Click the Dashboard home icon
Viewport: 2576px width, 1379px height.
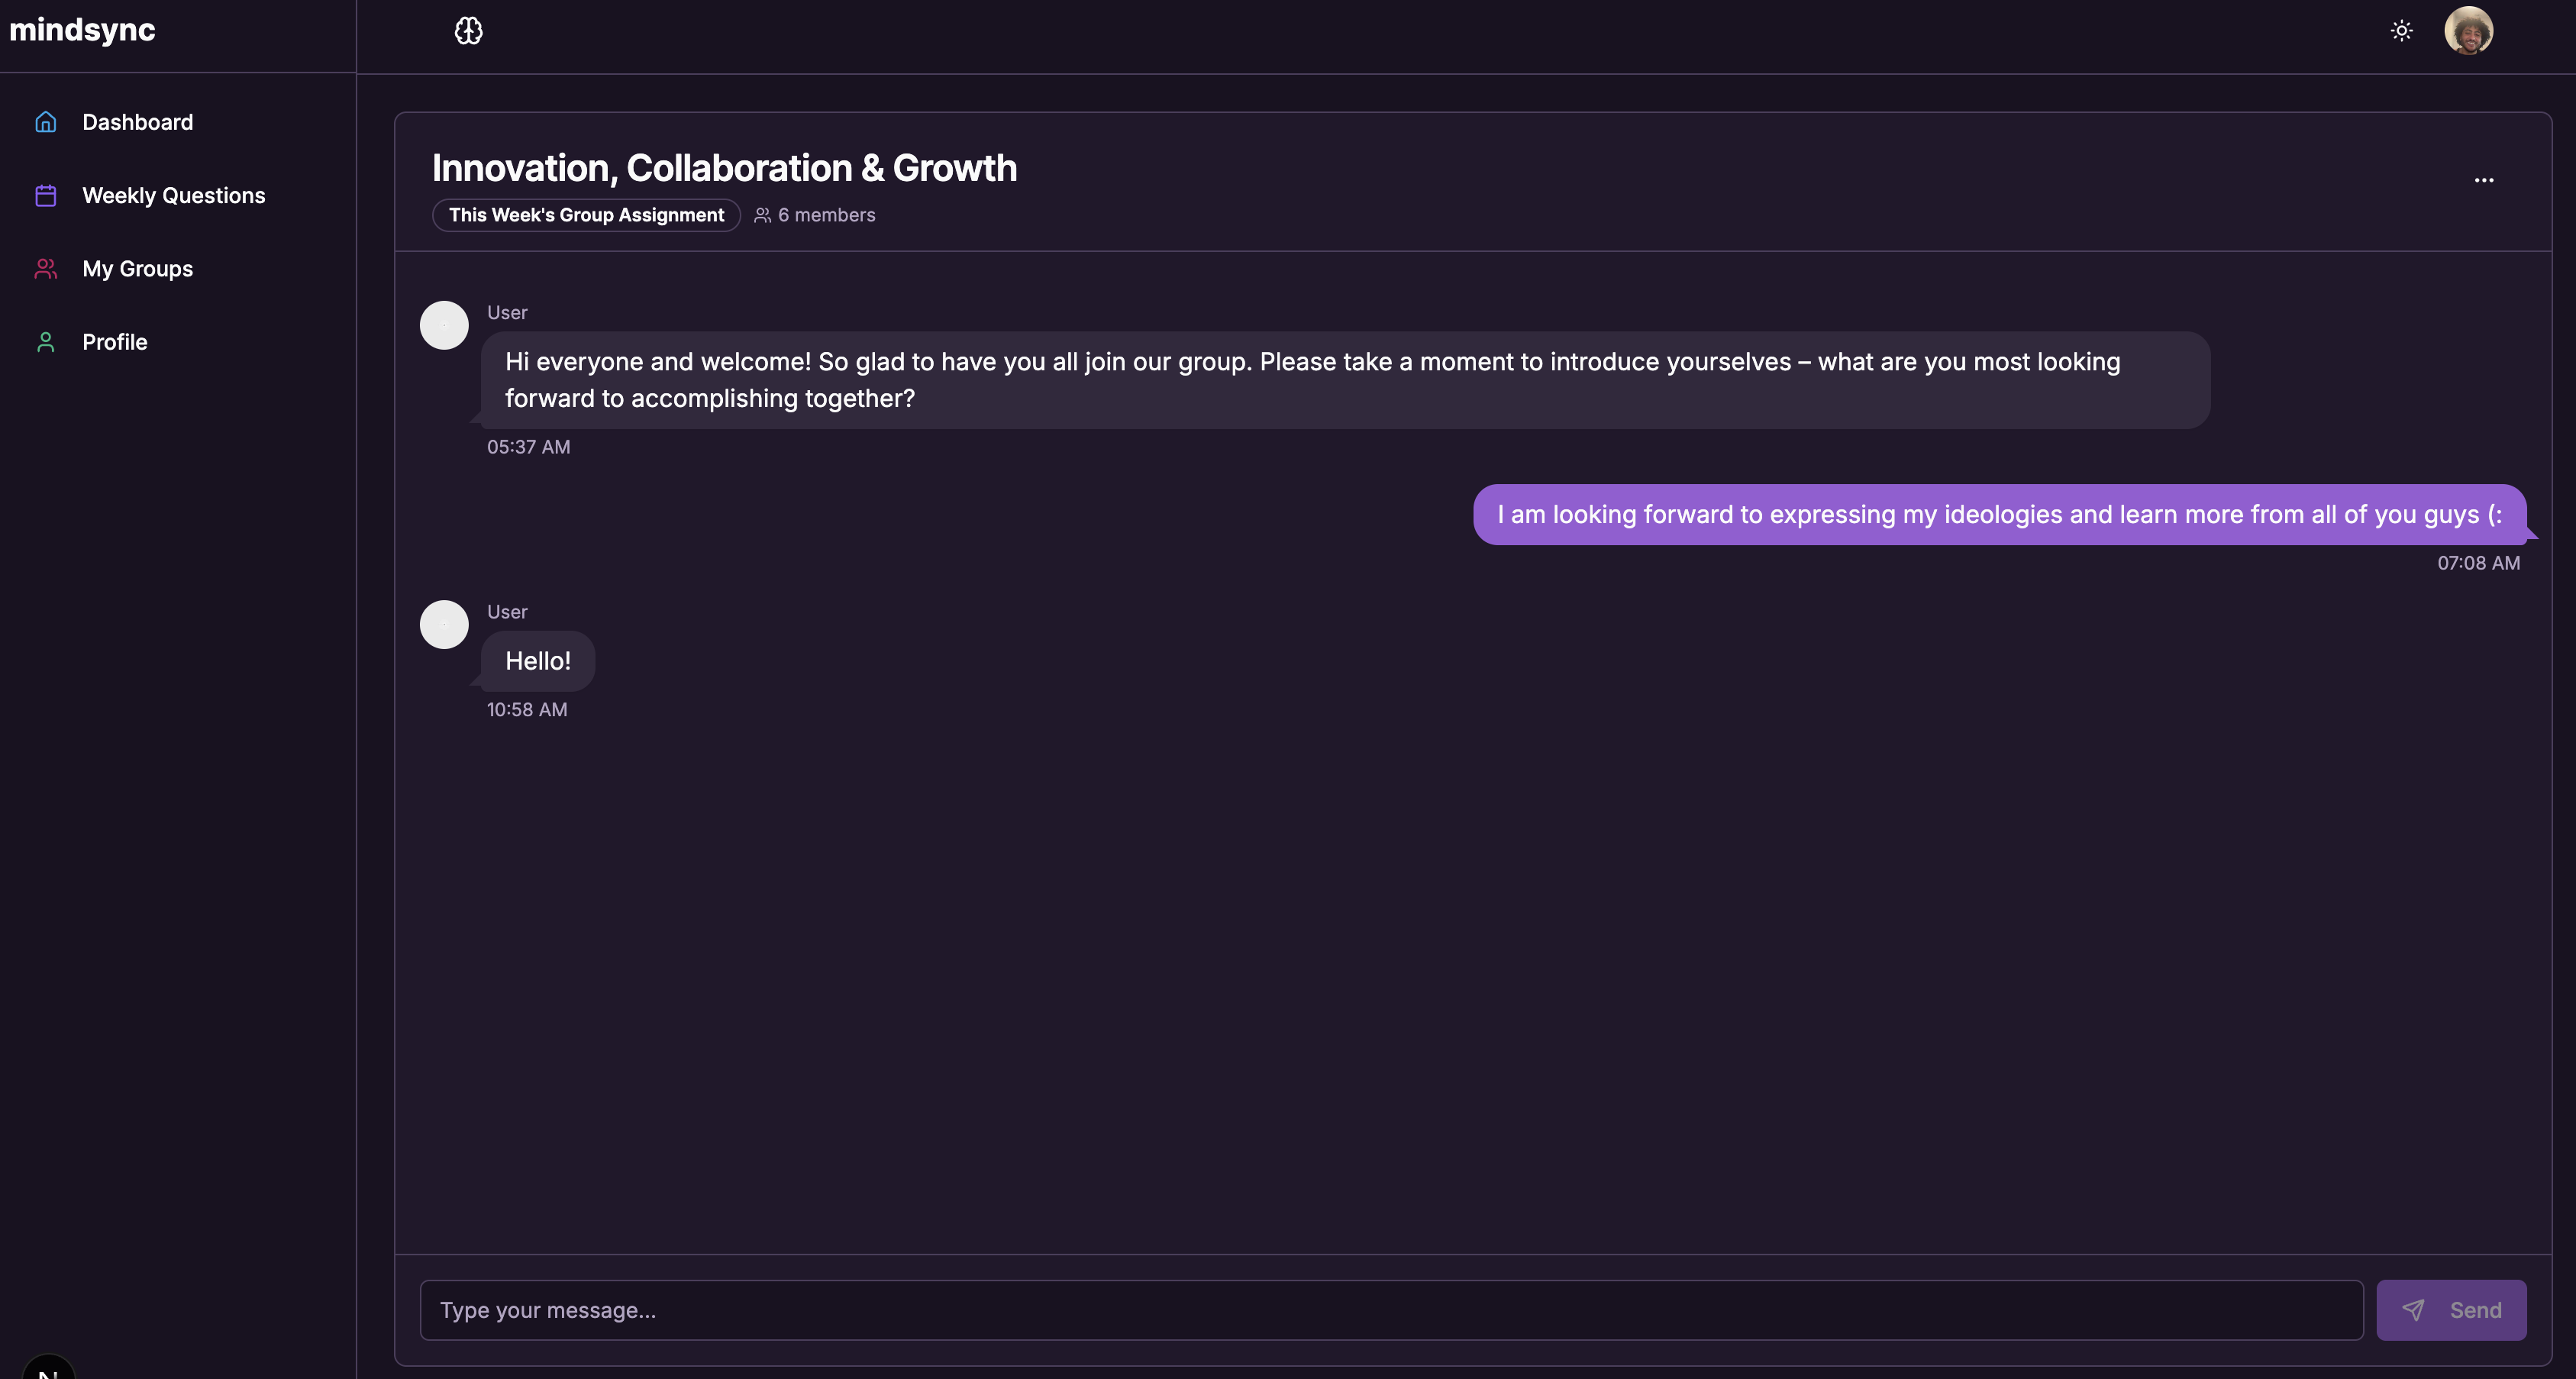click(46, 122)
